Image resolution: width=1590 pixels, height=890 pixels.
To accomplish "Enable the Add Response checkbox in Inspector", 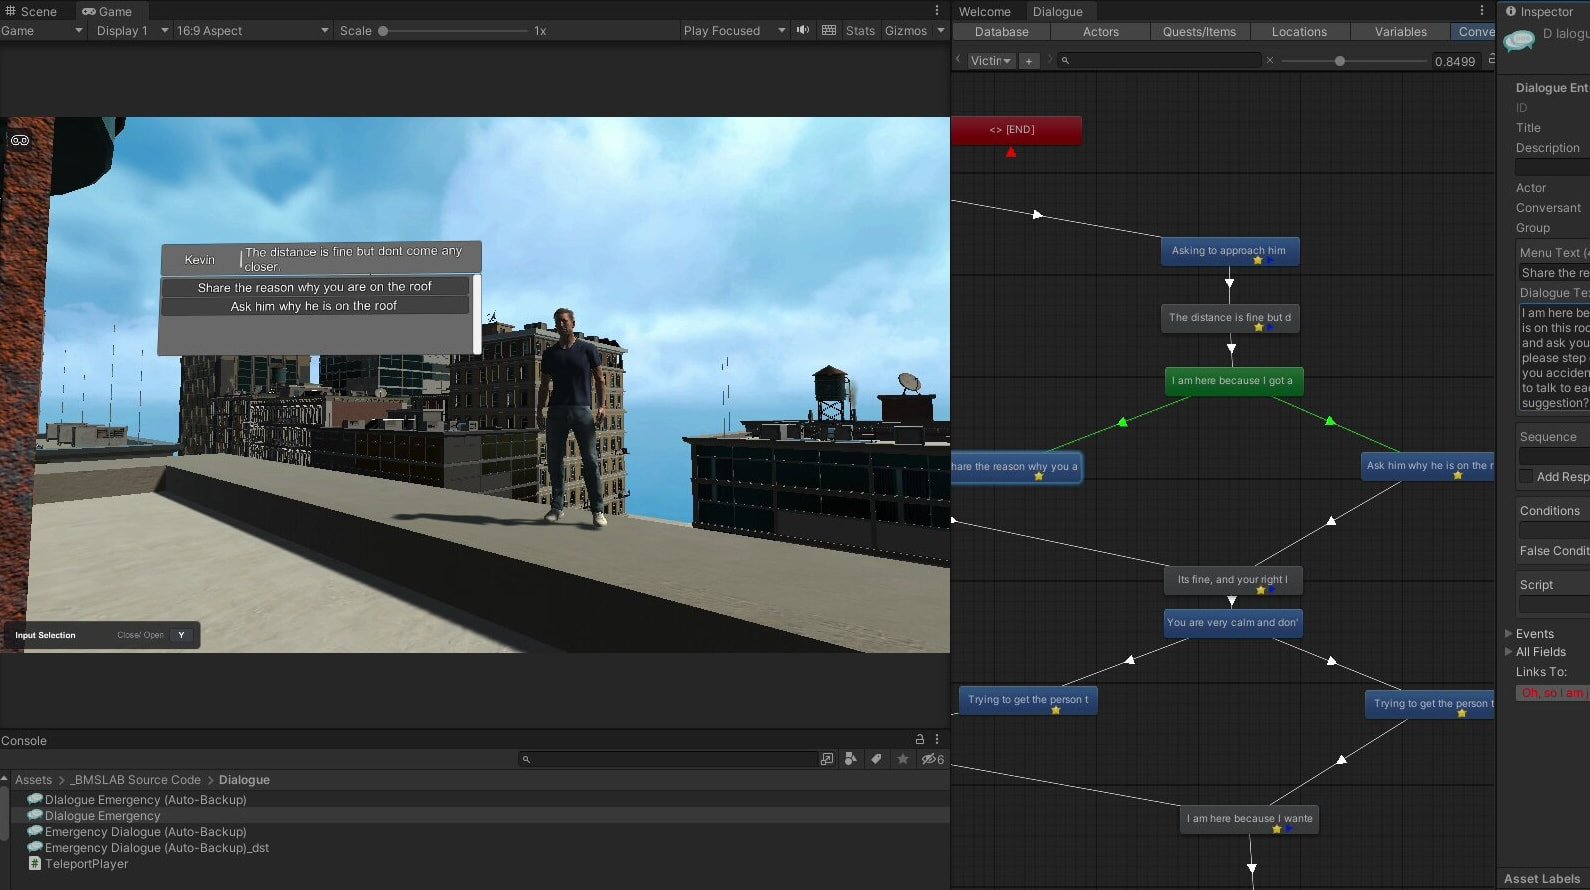I will pos(1526,477).
